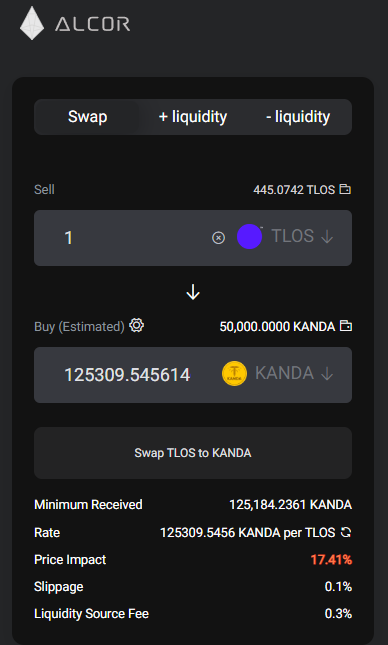Open the TLOS token dropdown

tap(302, 237)
